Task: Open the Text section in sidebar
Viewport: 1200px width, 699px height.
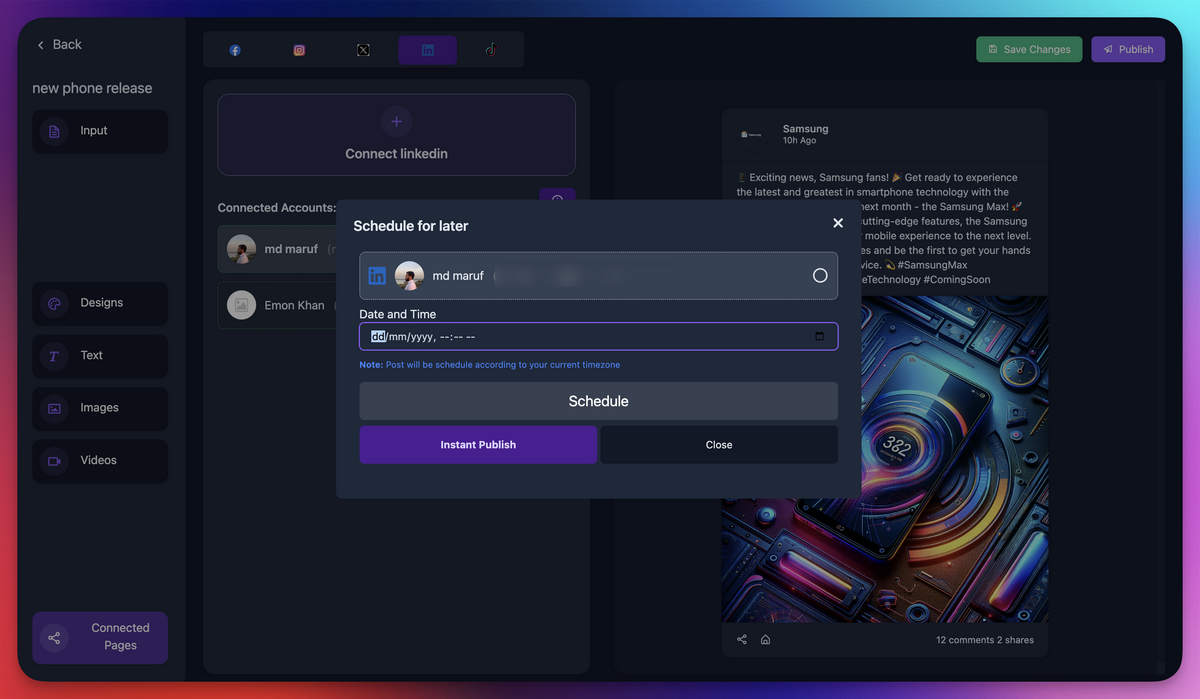Action: click(100, 356)
